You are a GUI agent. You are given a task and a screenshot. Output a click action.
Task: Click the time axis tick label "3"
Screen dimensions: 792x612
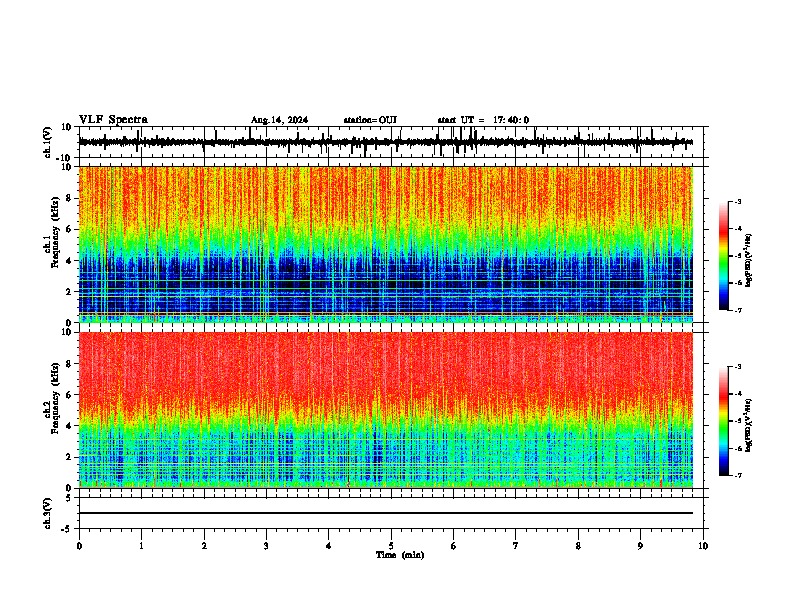pos(266,546)
